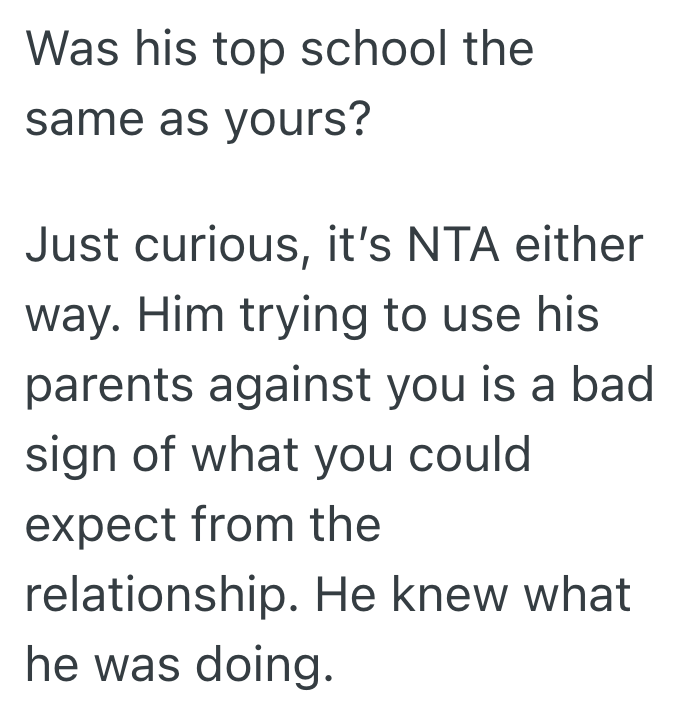Click the word "from" in the comment

click(x=253, y=526)
